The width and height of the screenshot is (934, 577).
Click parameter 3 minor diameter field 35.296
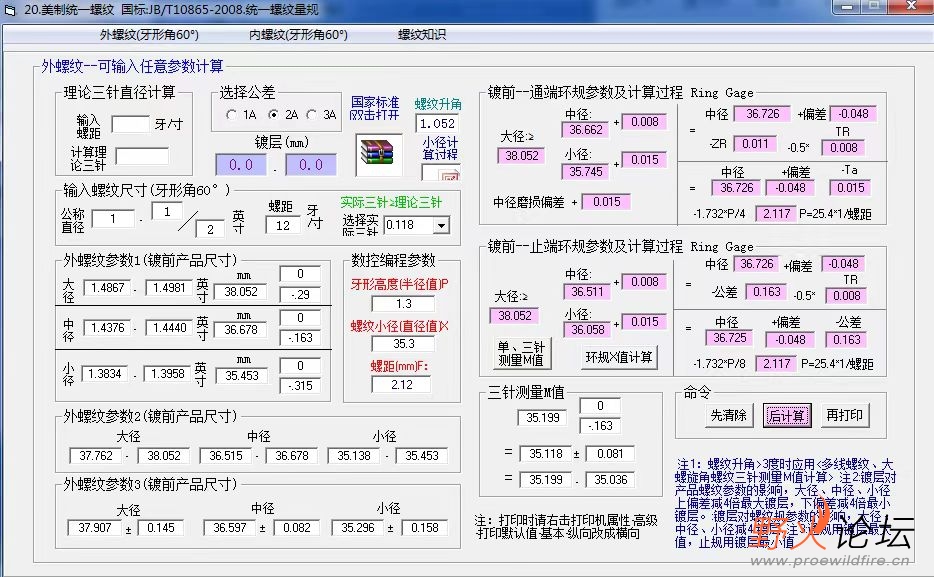tap(357, 528)
